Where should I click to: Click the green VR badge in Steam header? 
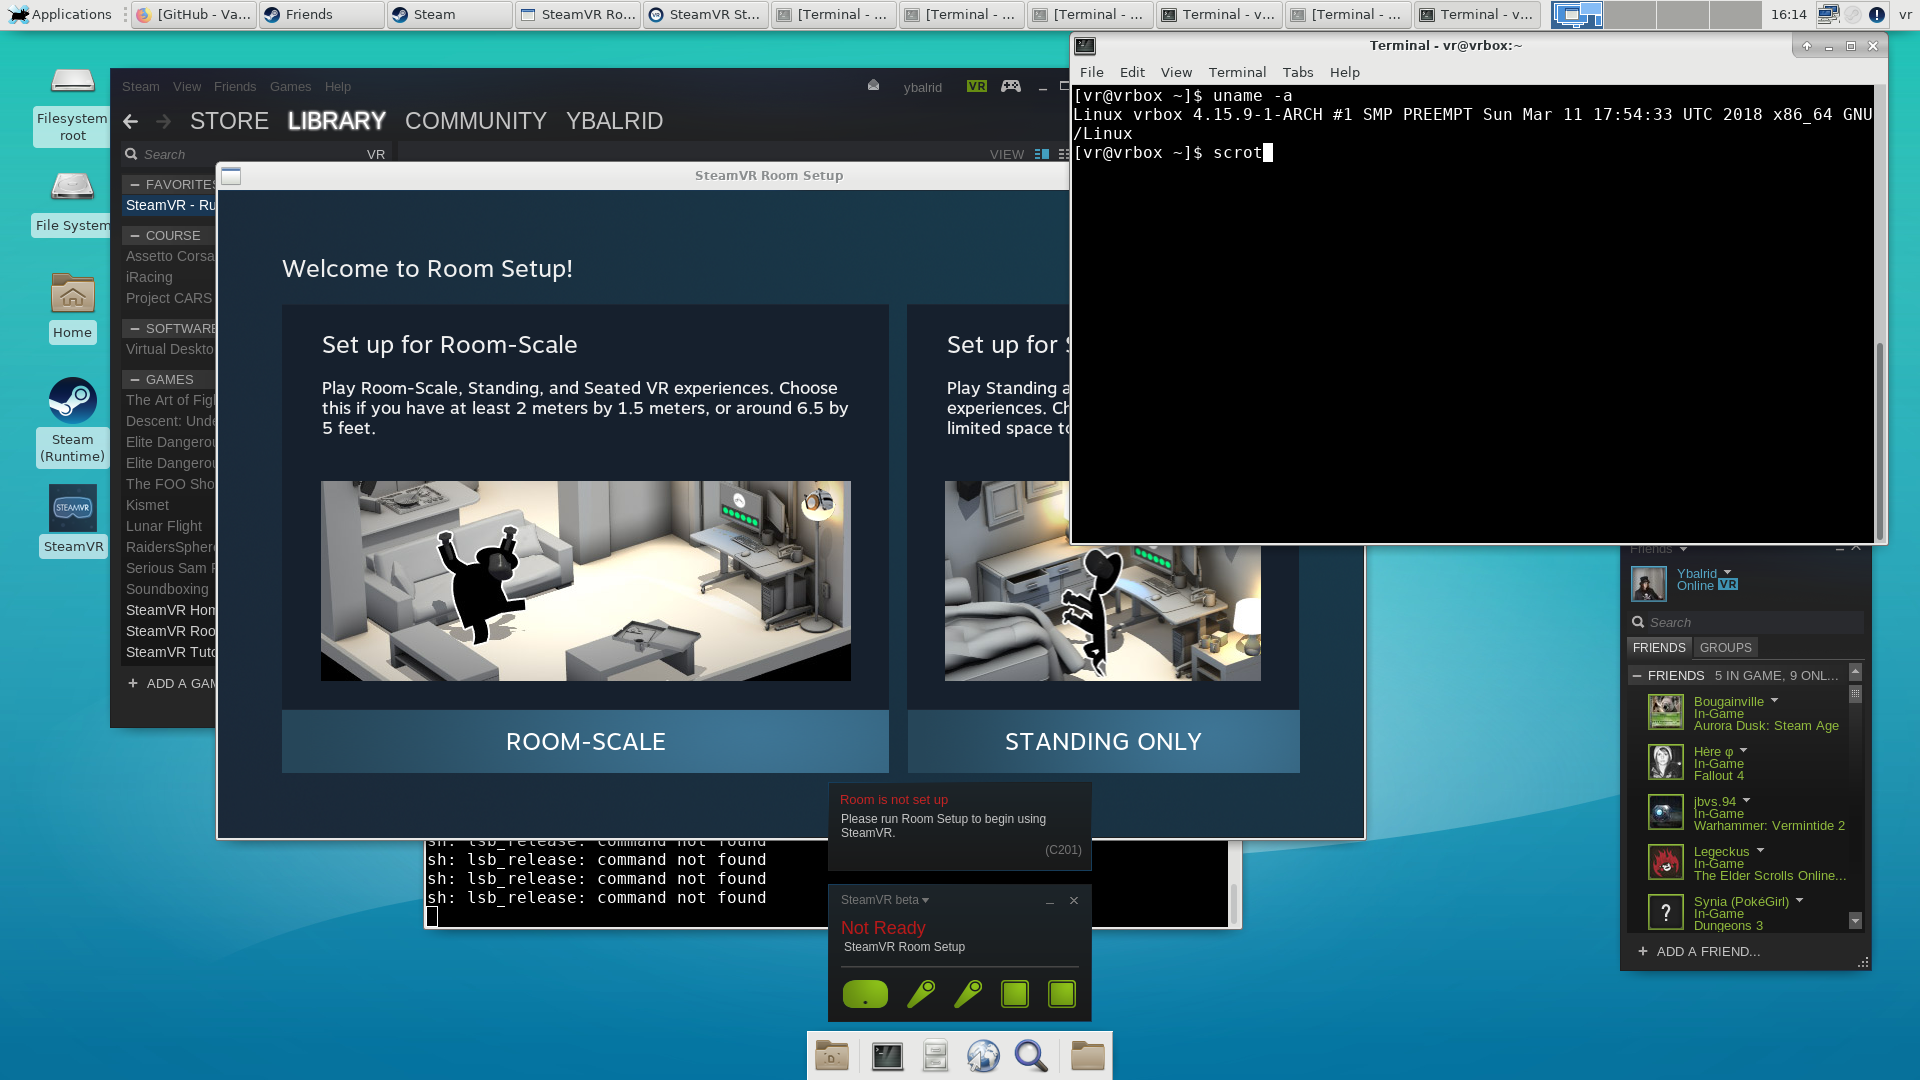point(977,86)
